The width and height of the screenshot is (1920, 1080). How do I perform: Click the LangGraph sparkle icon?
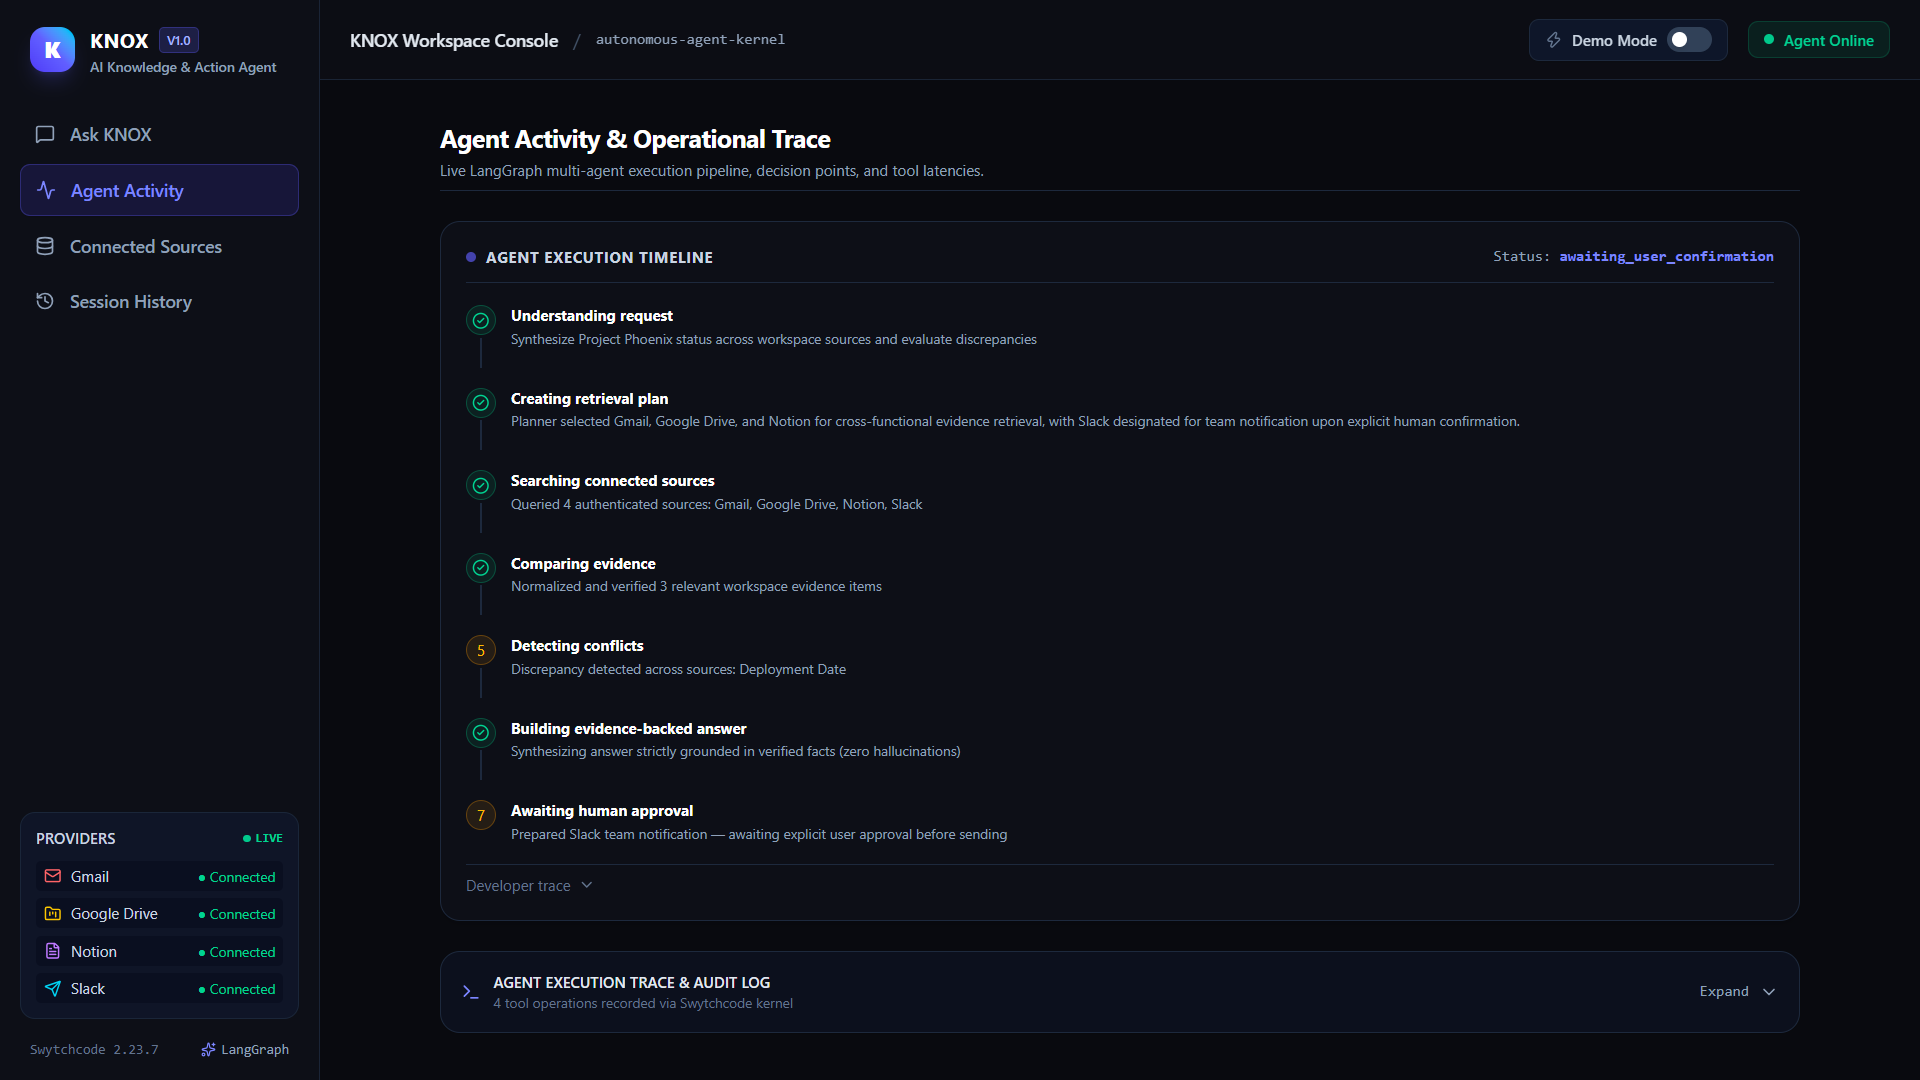point(208,1049)
